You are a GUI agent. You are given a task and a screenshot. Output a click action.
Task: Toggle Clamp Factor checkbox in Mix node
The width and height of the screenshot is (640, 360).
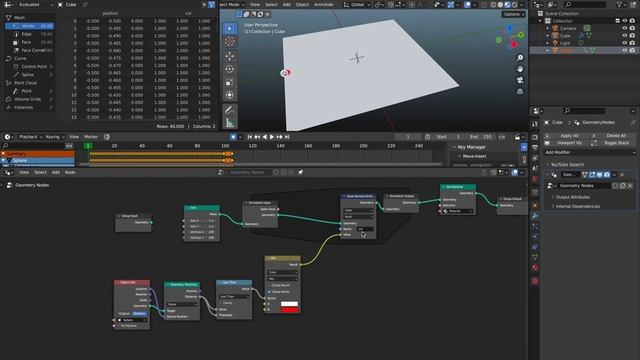(269, 292)
